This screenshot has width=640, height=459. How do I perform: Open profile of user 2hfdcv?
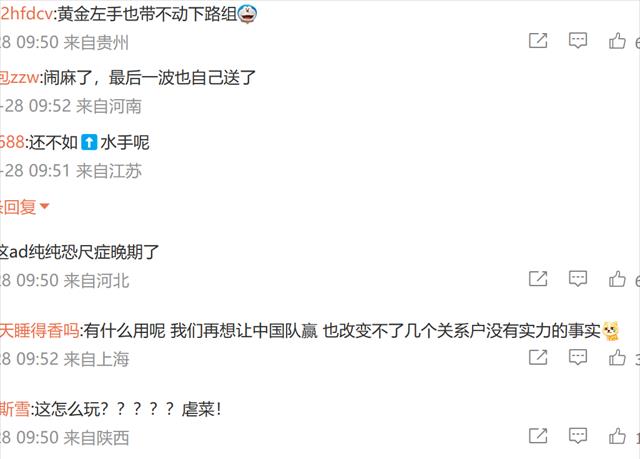tap(27, 14)
